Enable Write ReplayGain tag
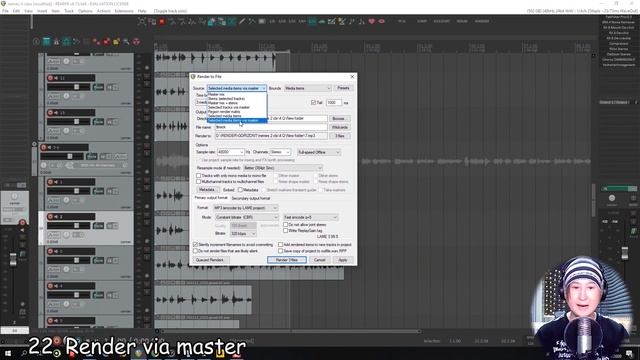This screenshot has width=640, height=360. tap(286, 231)
